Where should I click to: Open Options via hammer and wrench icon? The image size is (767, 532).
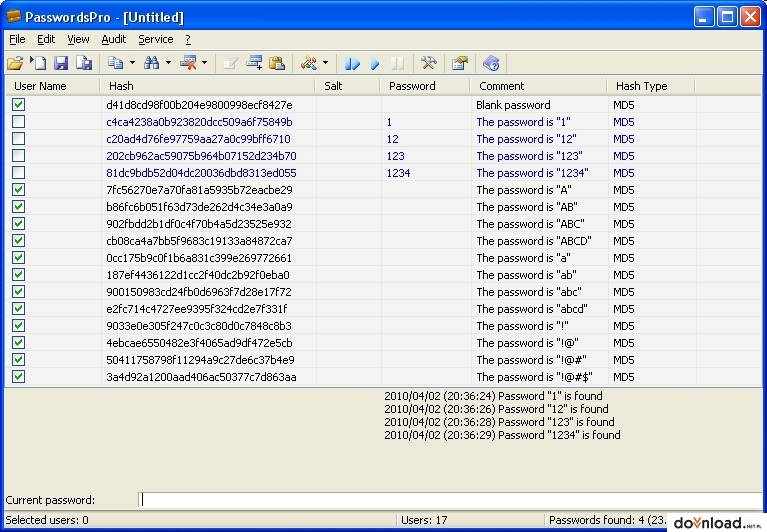click(429, 63)
